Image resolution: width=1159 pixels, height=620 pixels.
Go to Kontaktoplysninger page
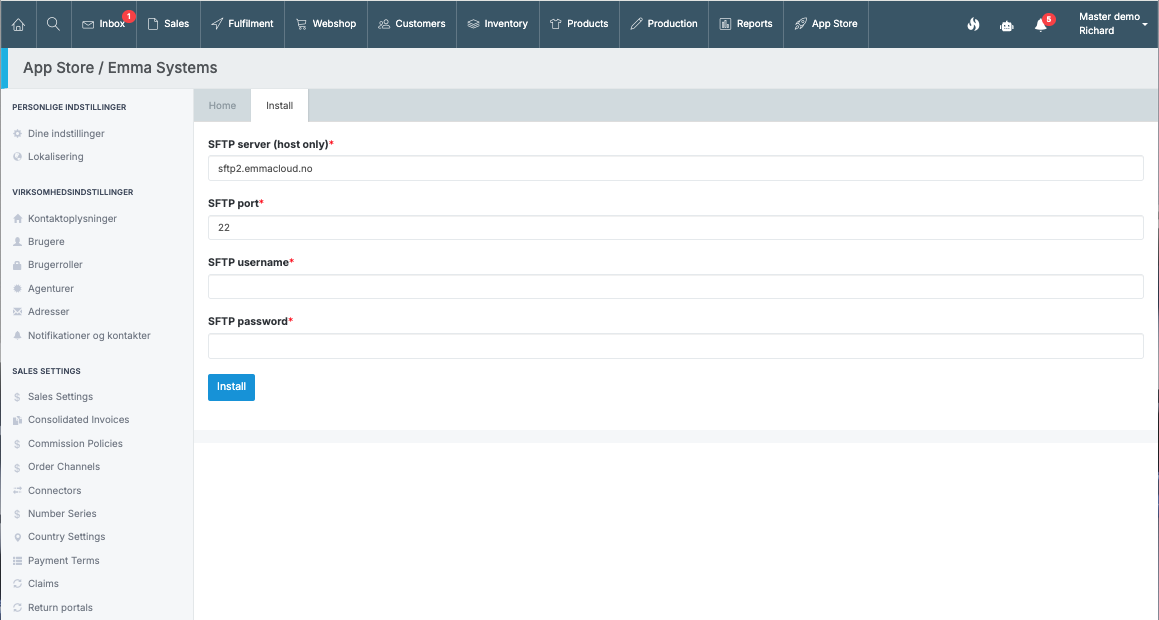(72, 219)
